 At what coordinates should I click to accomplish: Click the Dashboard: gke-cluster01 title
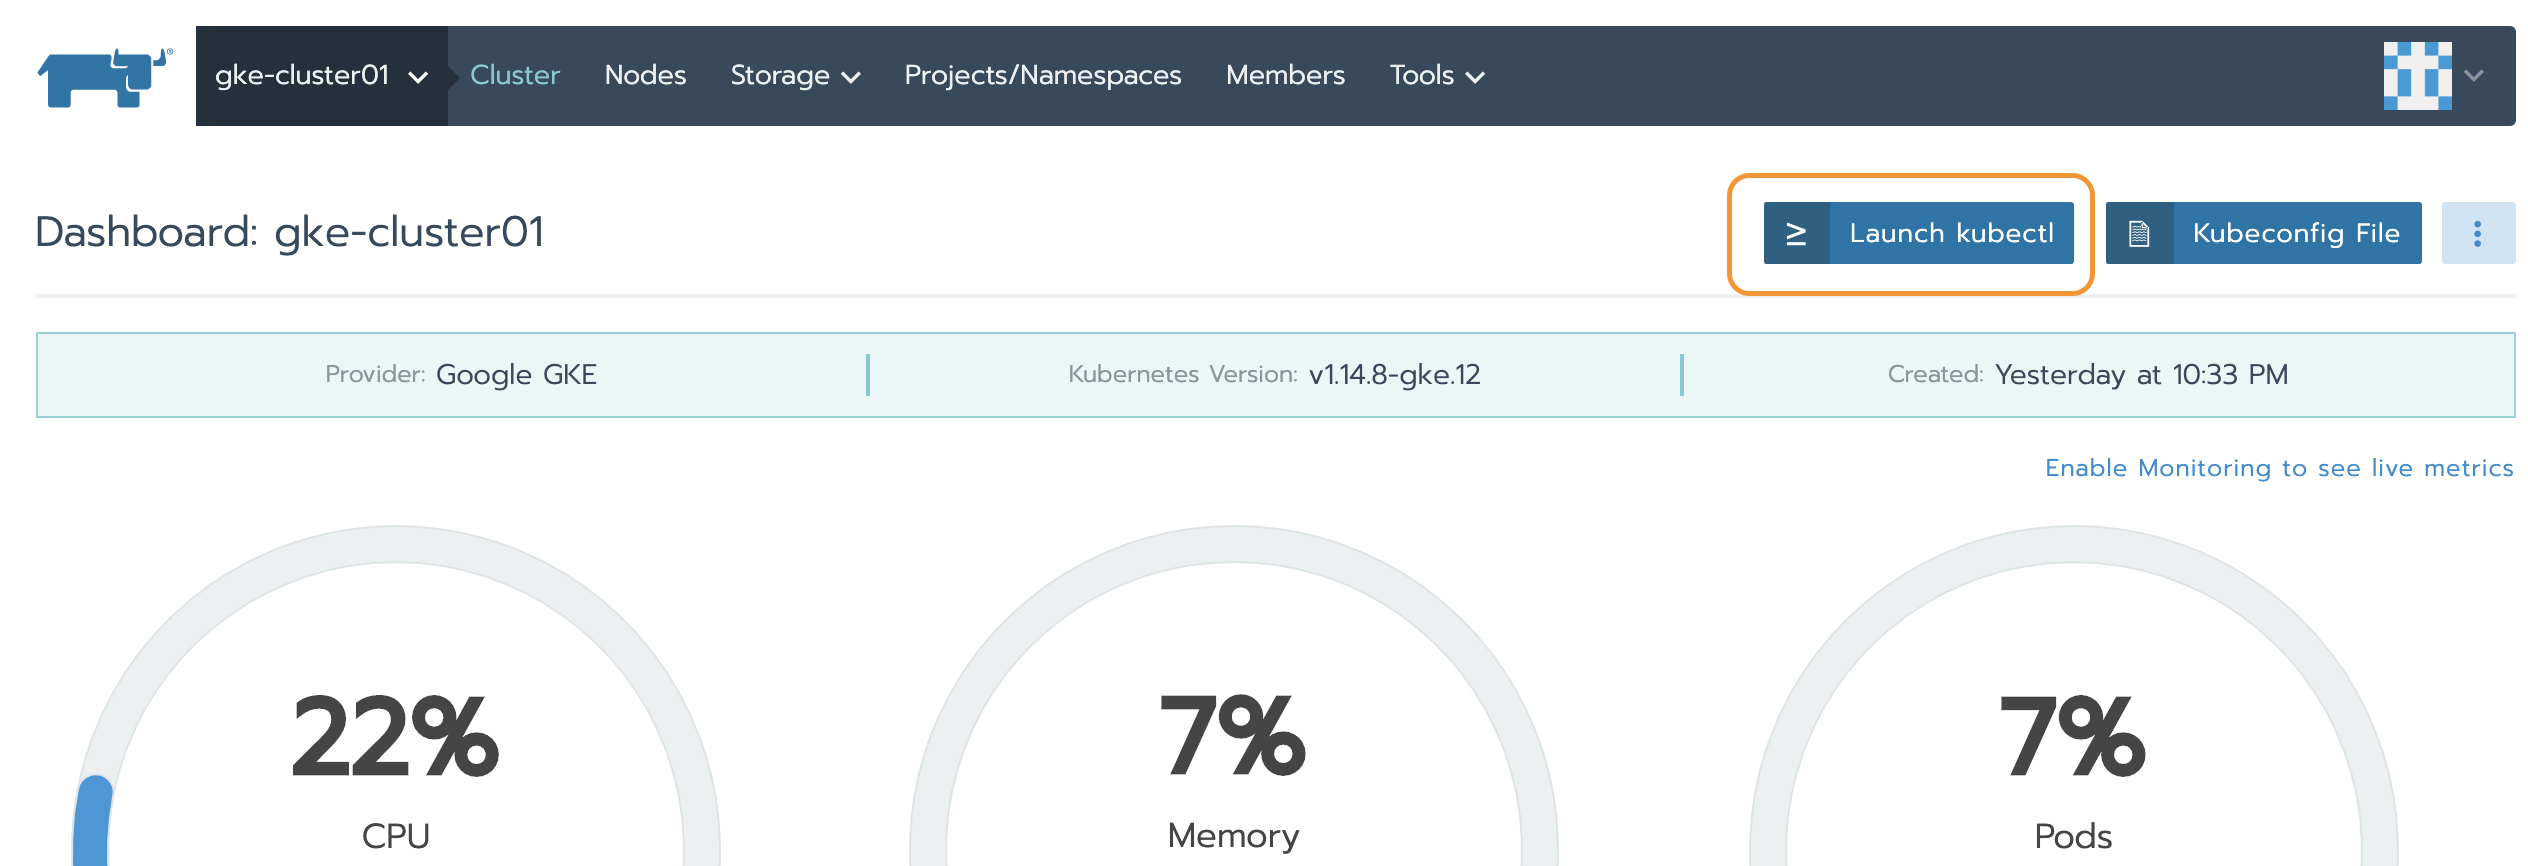tap(290, 232)
